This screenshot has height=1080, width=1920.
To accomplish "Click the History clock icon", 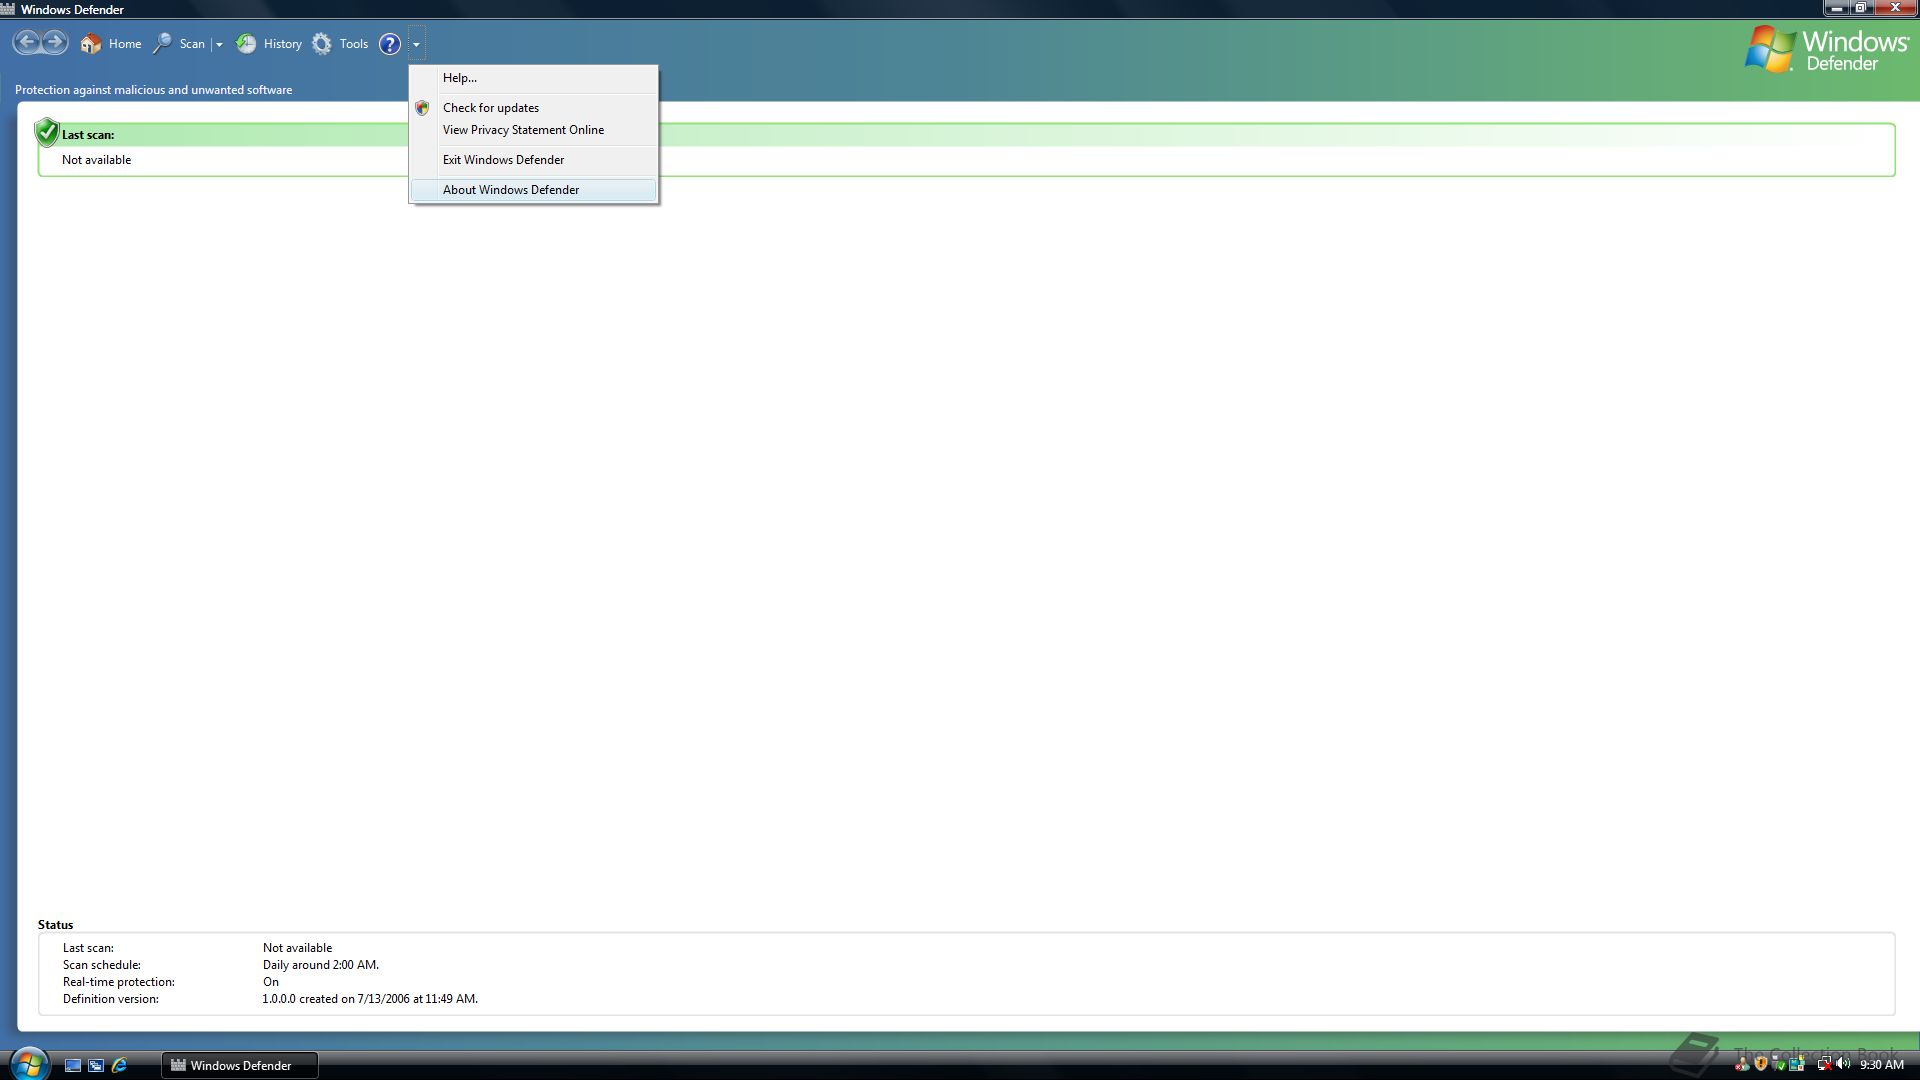I will click(246, 44).
